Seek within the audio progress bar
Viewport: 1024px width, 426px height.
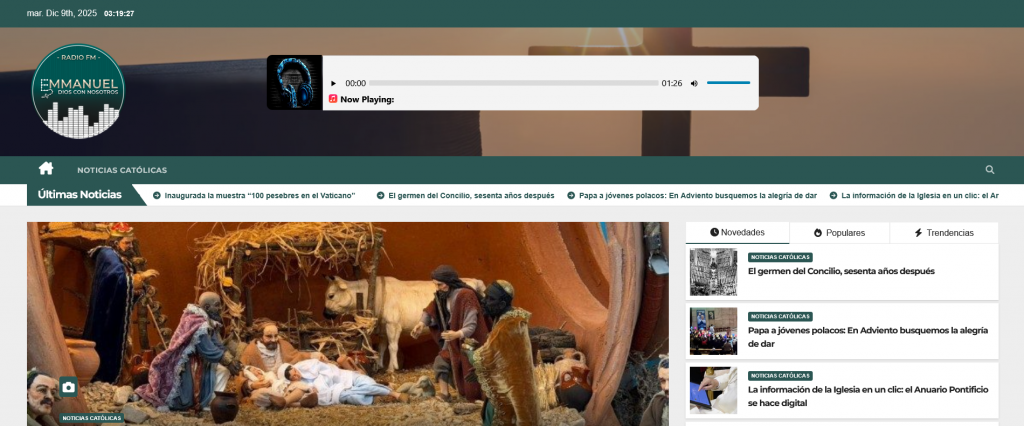click(513, 83)
